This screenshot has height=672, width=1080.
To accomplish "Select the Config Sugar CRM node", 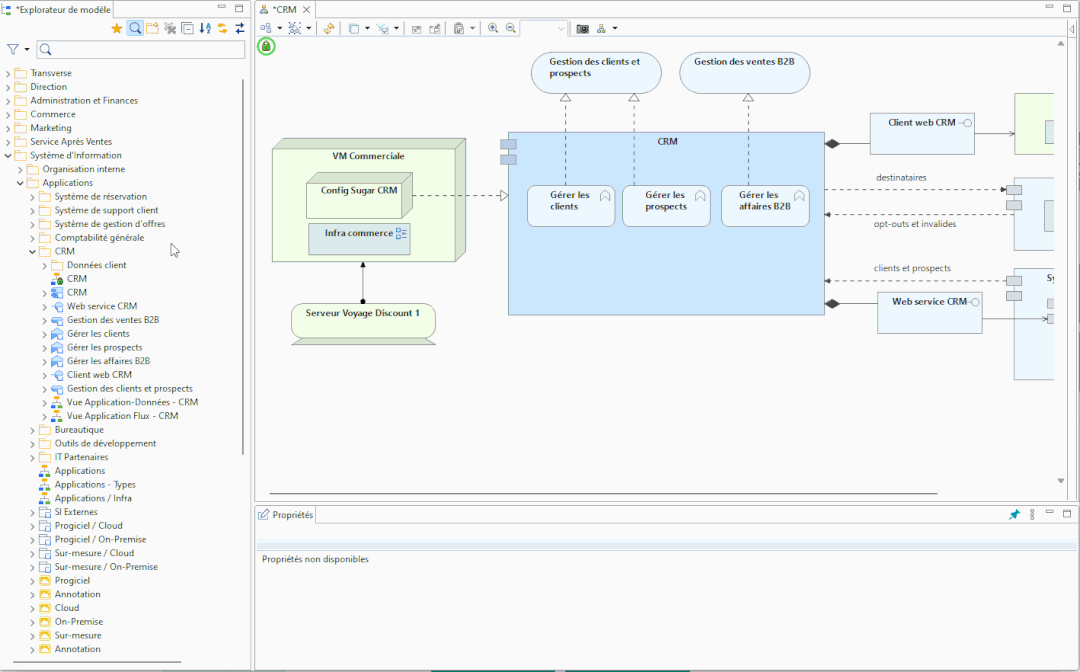I will point(359,196).
